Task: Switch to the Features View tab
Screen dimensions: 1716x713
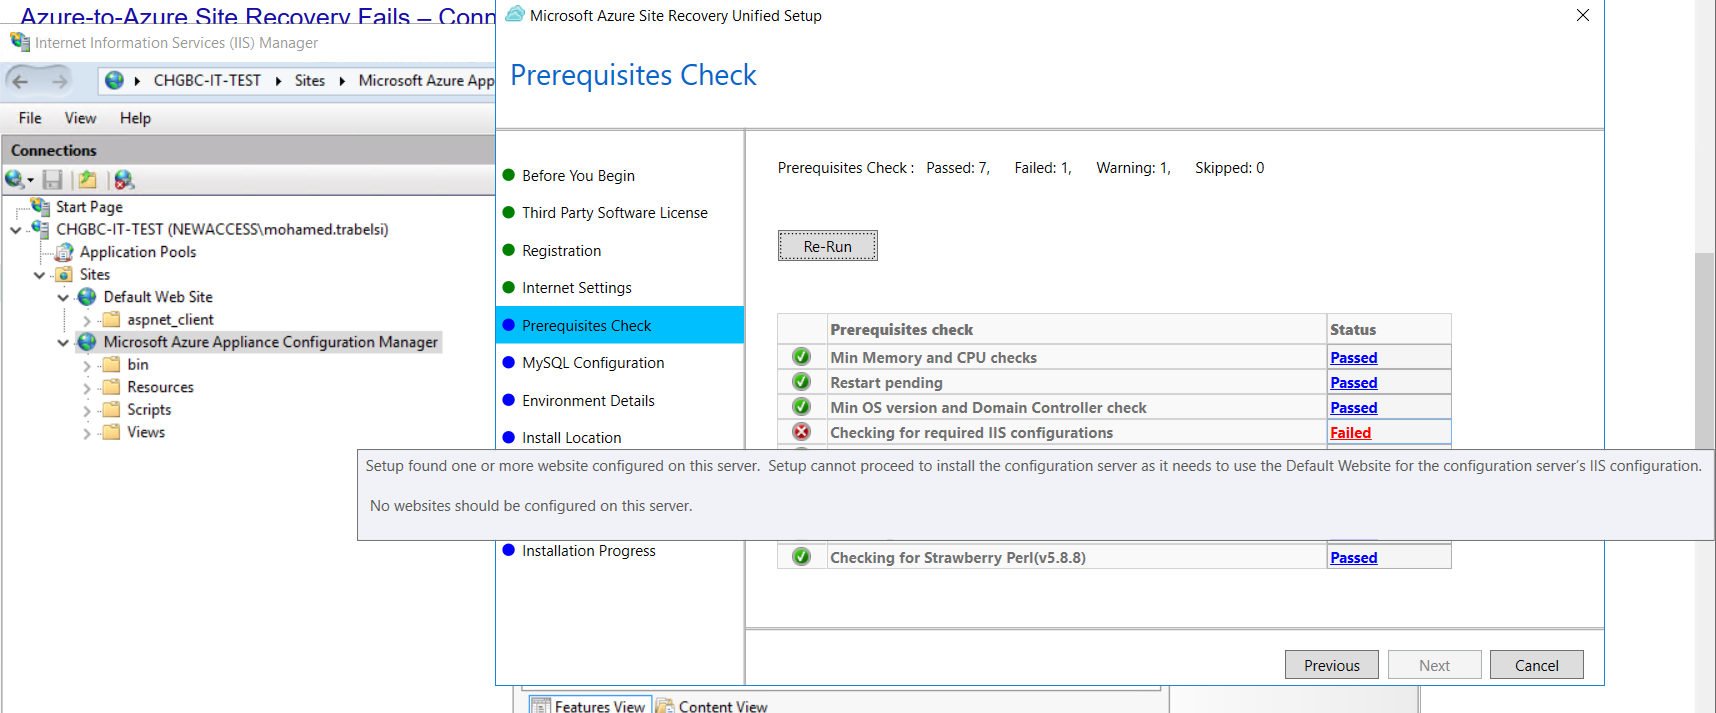Action: 589,705
